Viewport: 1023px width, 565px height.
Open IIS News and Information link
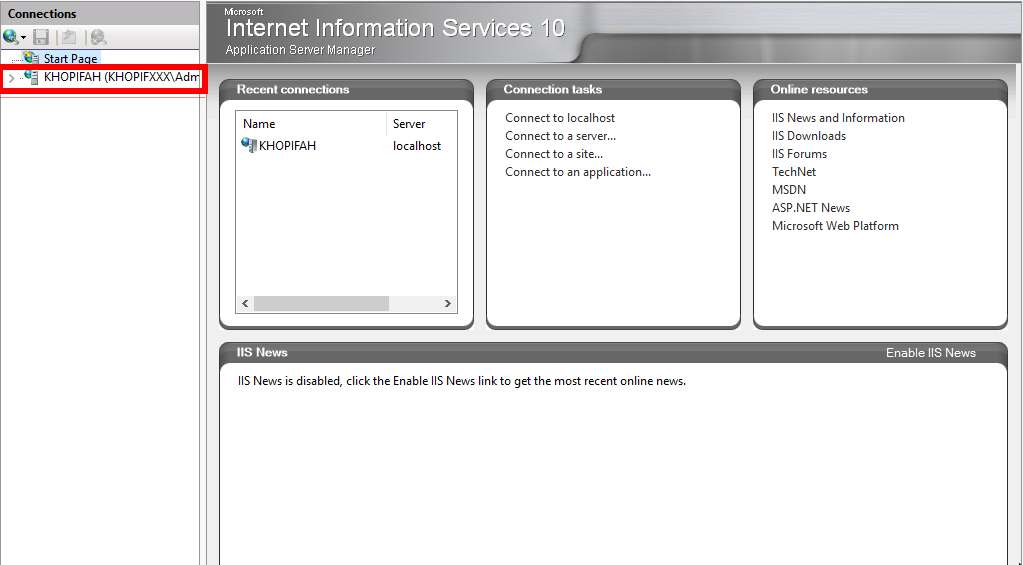[x=838, y=117]
